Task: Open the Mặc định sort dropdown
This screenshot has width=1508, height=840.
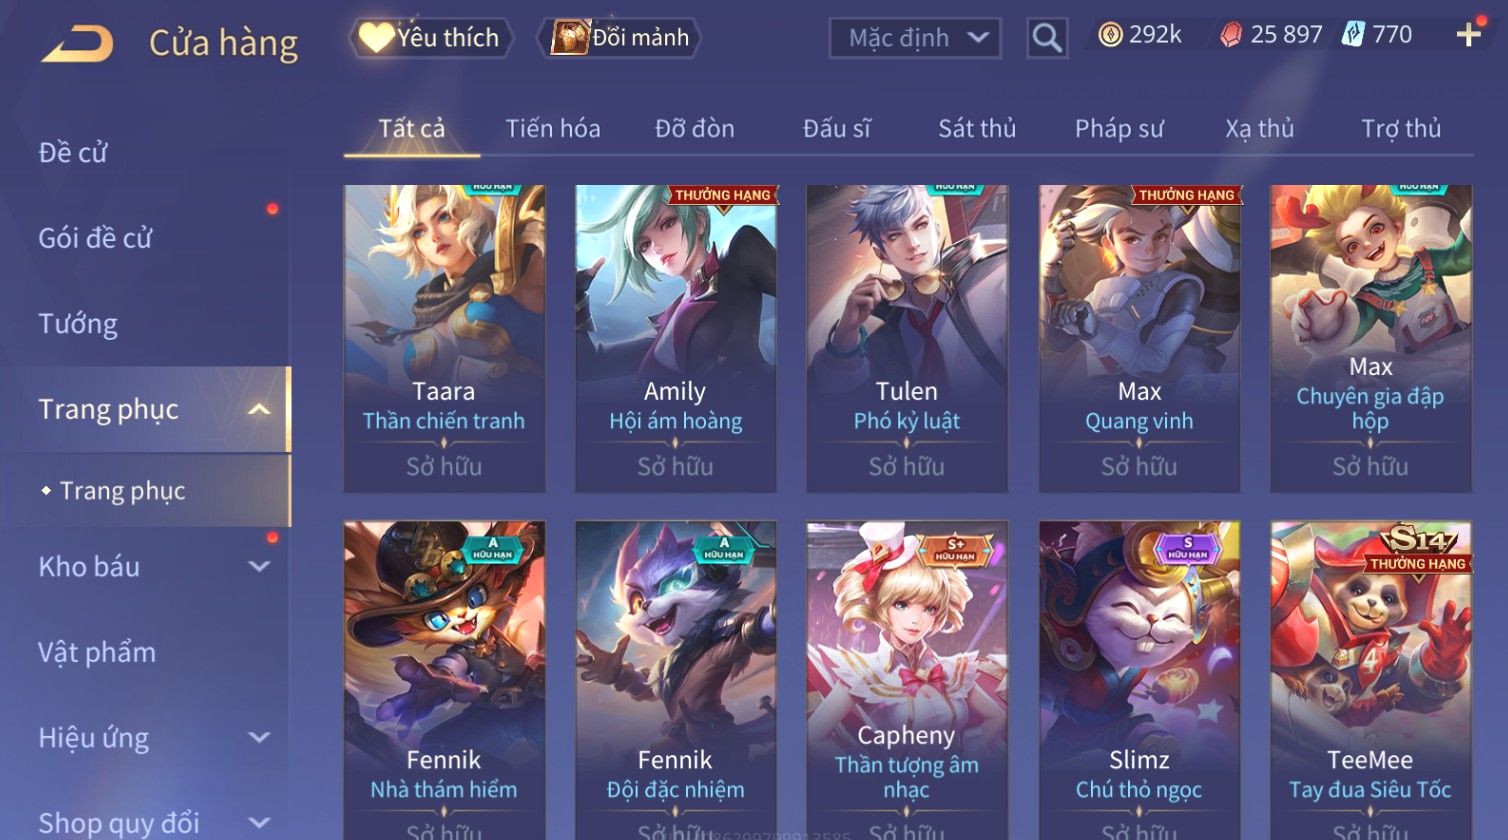Action: coord(915,38)
